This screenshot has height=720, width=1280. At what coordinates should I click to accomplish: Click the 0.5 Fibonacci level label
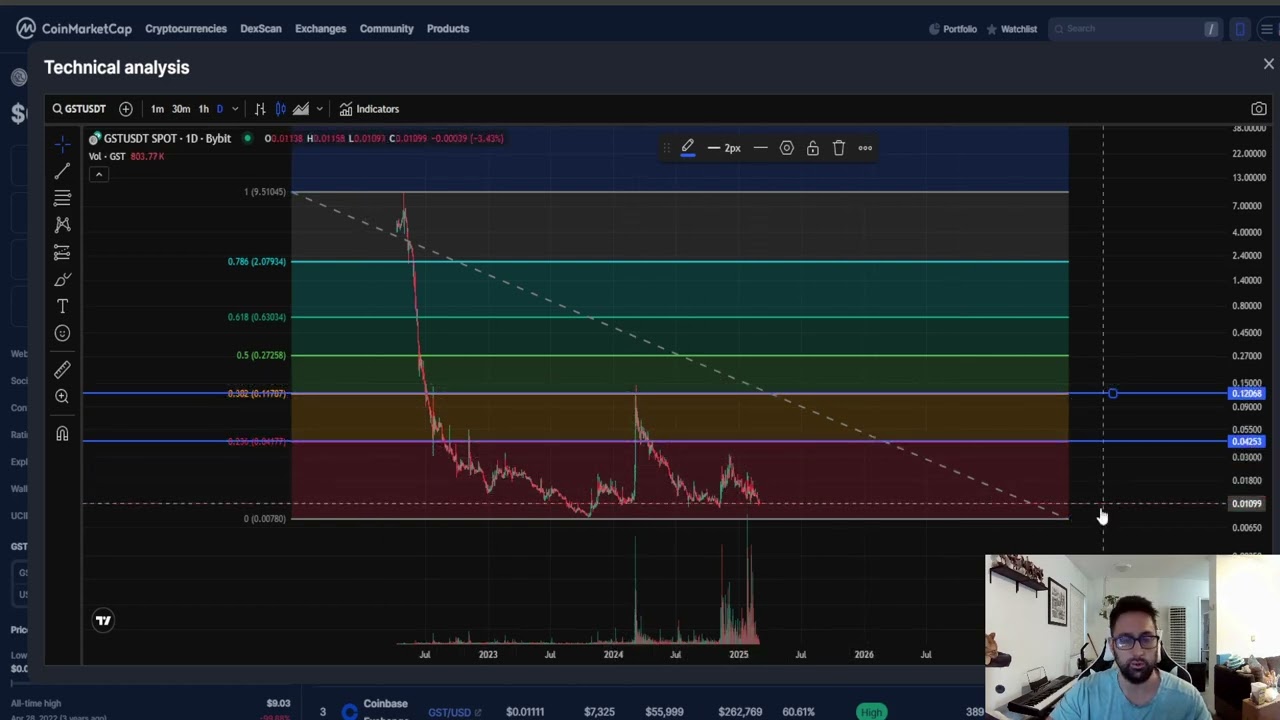click(x=261, y=355)
